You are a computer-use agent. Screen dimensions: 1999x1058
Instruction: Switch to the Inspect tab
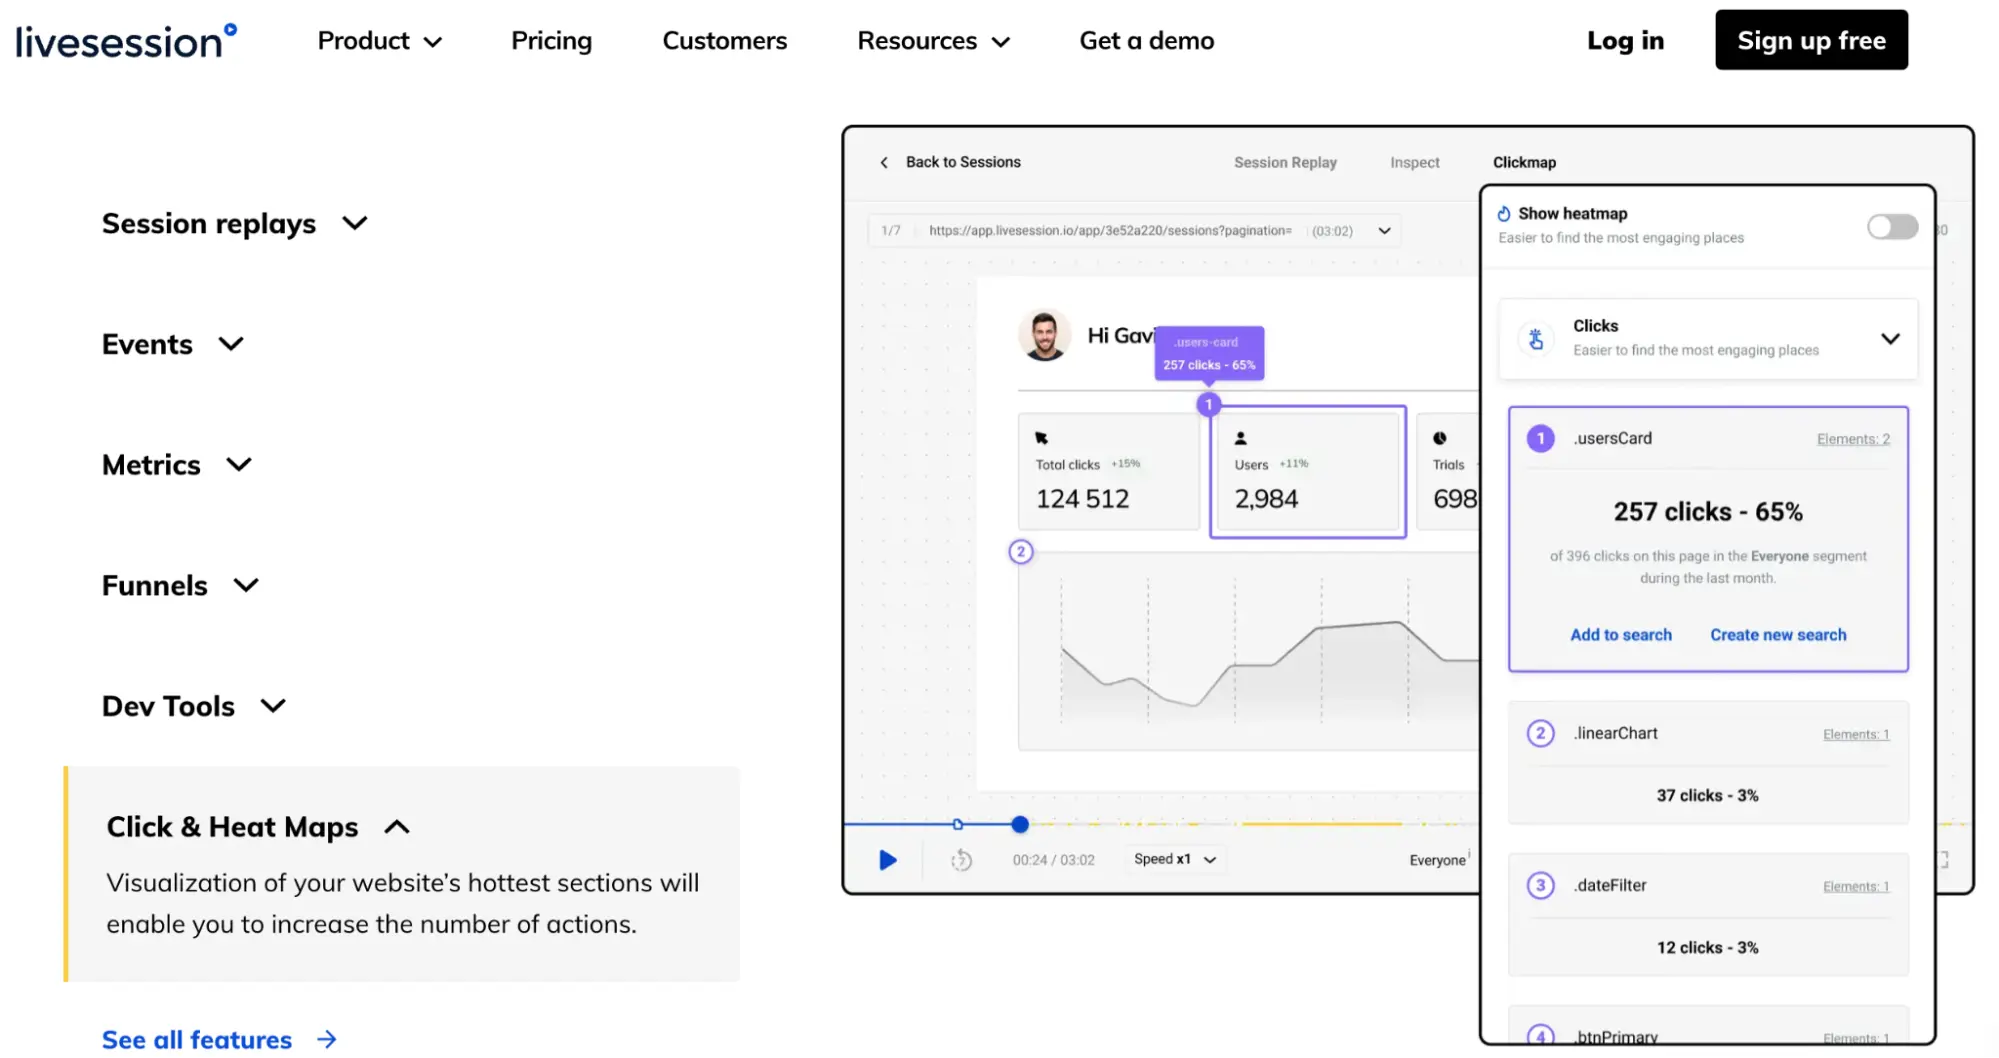[1414, 162]
